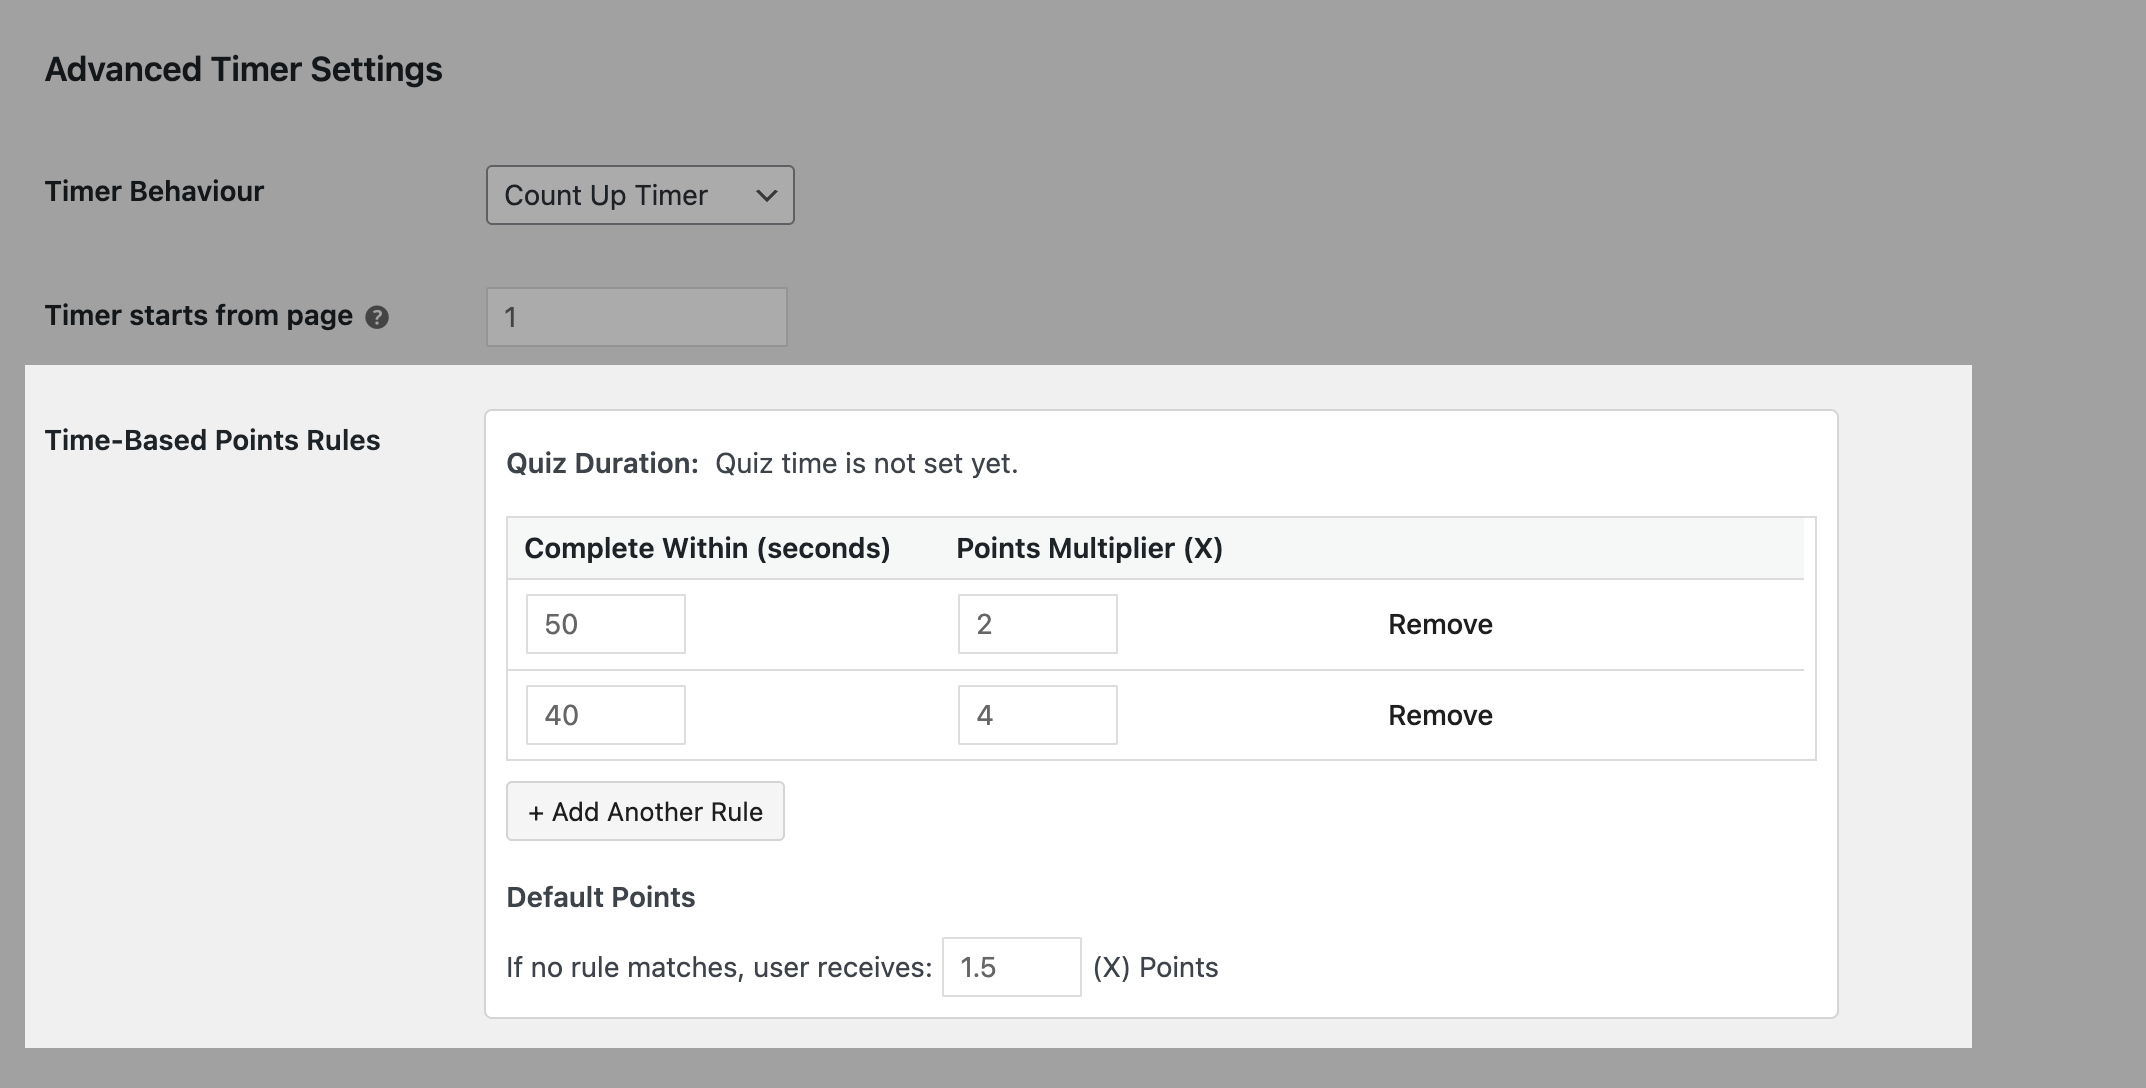Click the Time-Based Points Rules label
Viewport: 2146px width, 1088px height.
213,440
